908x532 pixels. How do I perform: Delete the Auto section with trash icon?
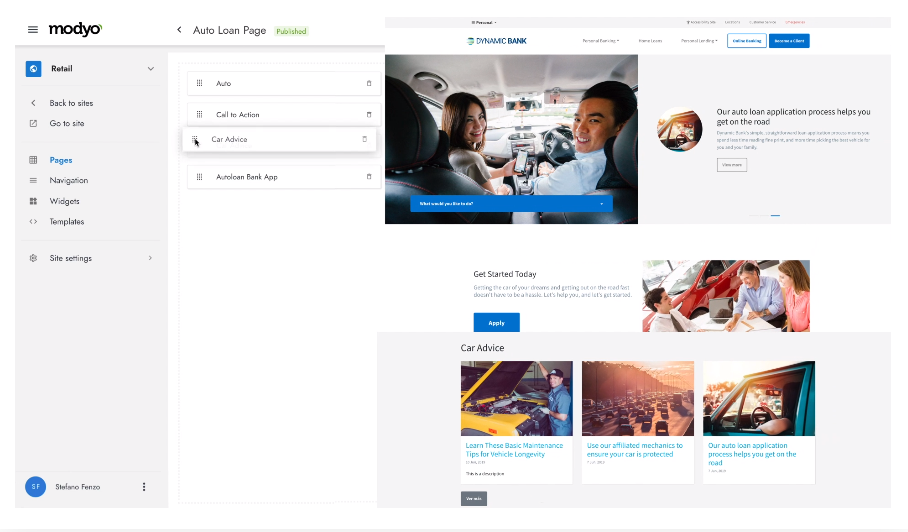click(368, 84)
